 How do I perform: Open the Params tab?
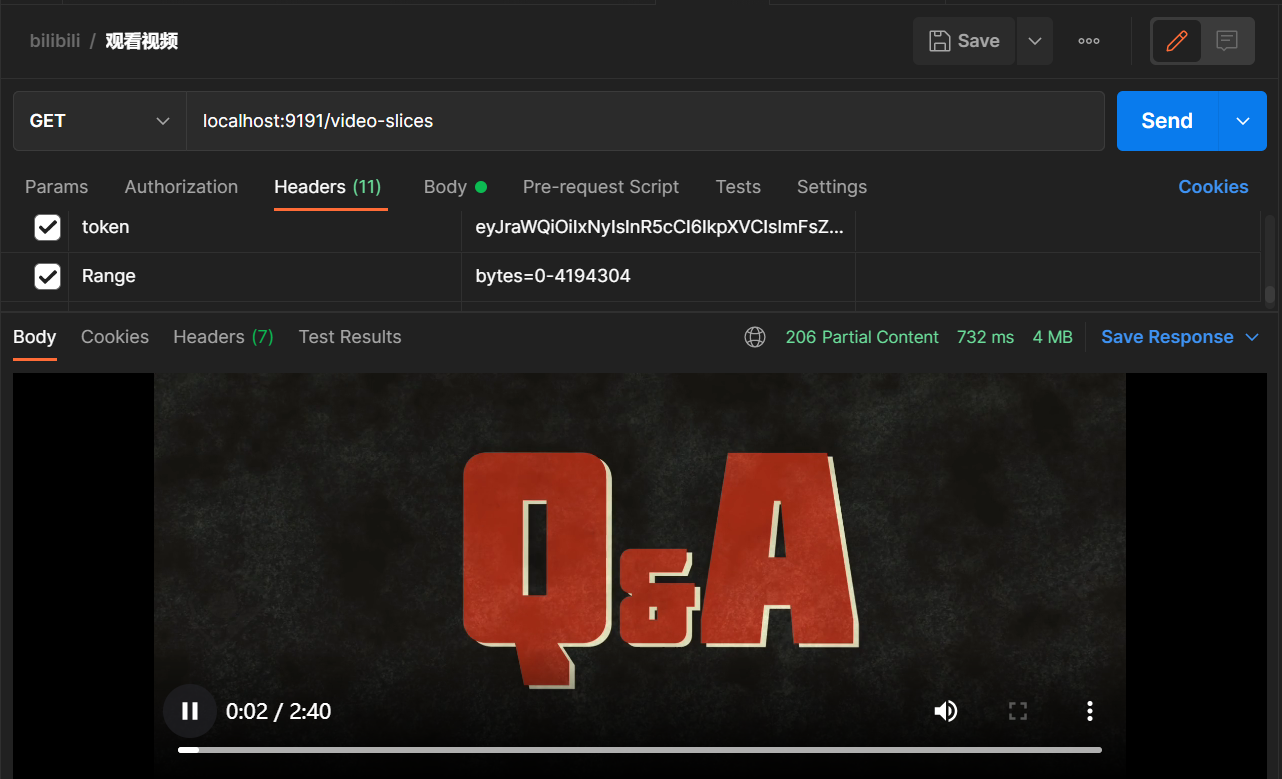coord(56,187)
